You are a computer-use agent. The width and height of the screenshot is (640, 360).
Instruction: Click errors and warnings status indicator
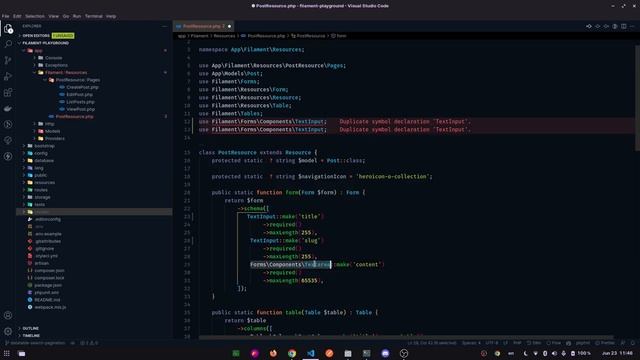pos(89,343)
